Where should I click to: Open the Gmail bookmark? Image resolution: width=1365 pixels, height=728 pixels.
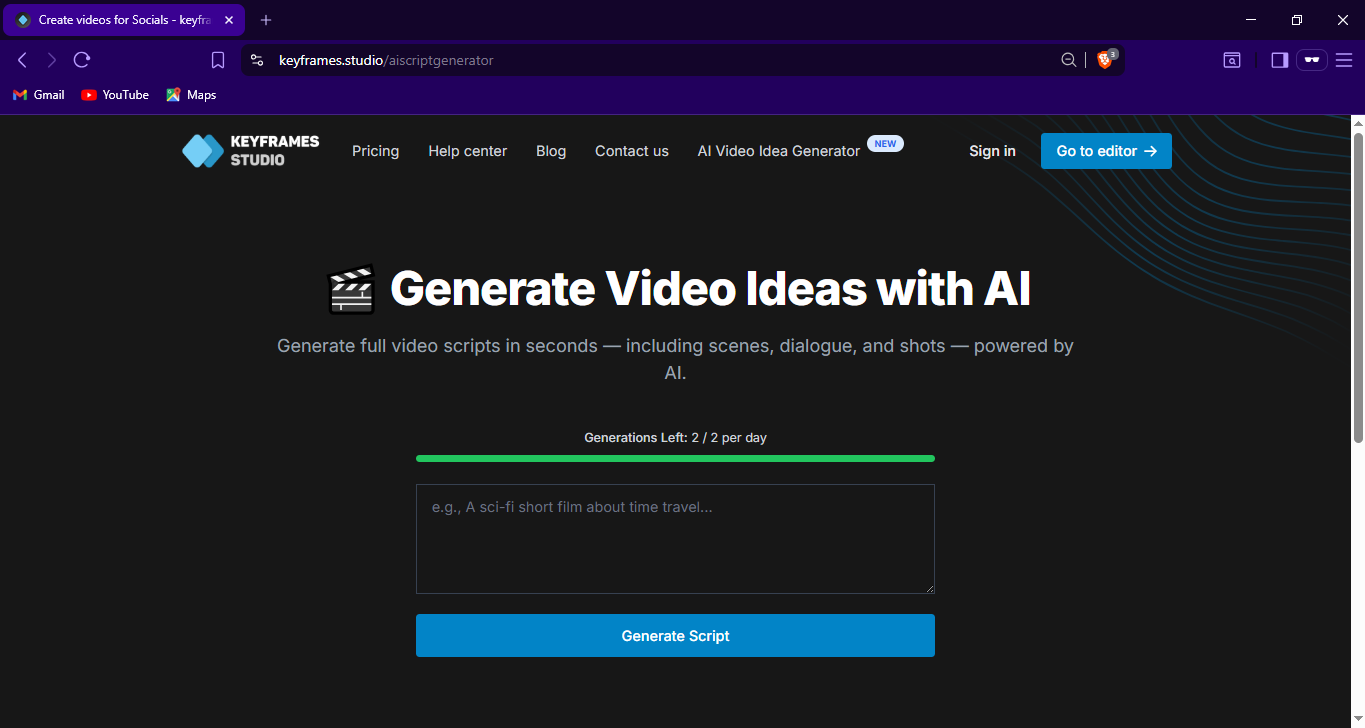38,94
